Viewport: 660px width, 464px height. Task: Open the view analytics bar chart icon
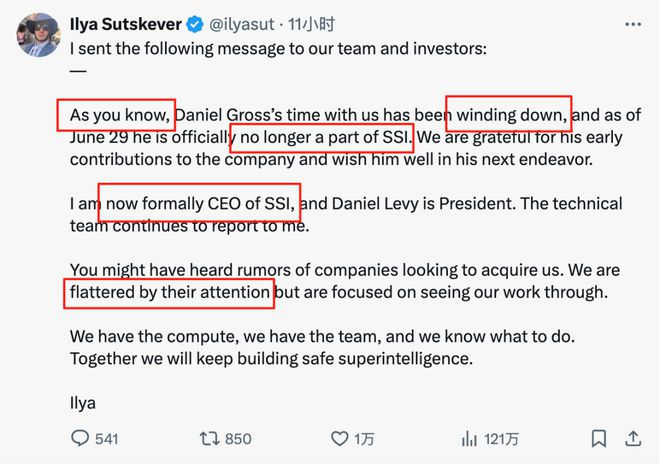tap(469, 439)
